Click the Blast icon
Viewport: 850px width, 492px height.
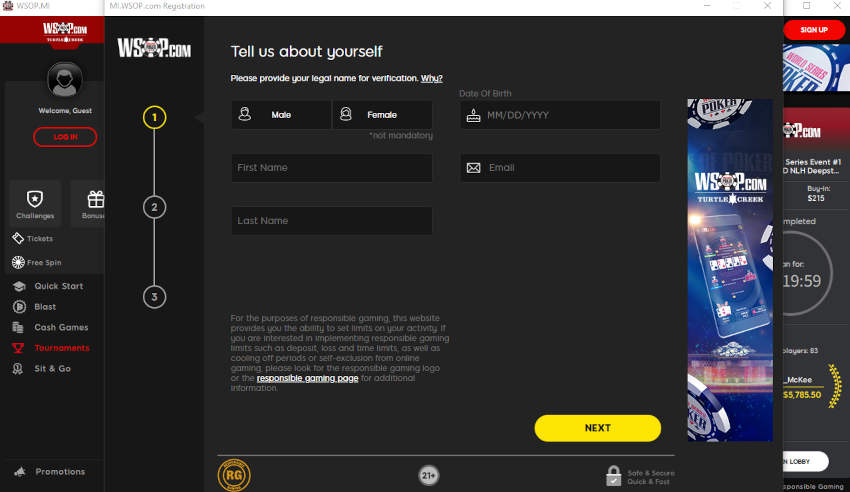click(19, 307)
